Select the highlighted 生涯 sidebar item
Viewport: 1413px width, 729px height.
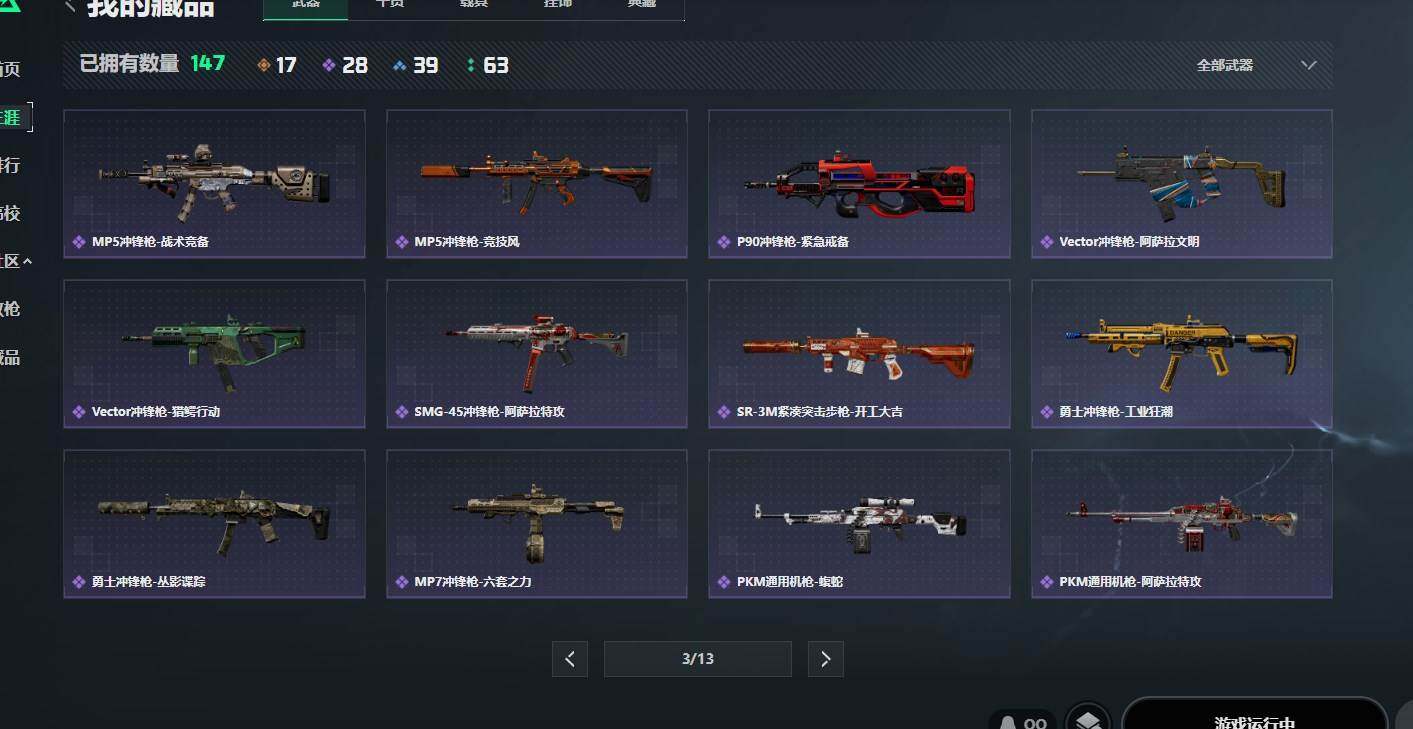(14, 117)
